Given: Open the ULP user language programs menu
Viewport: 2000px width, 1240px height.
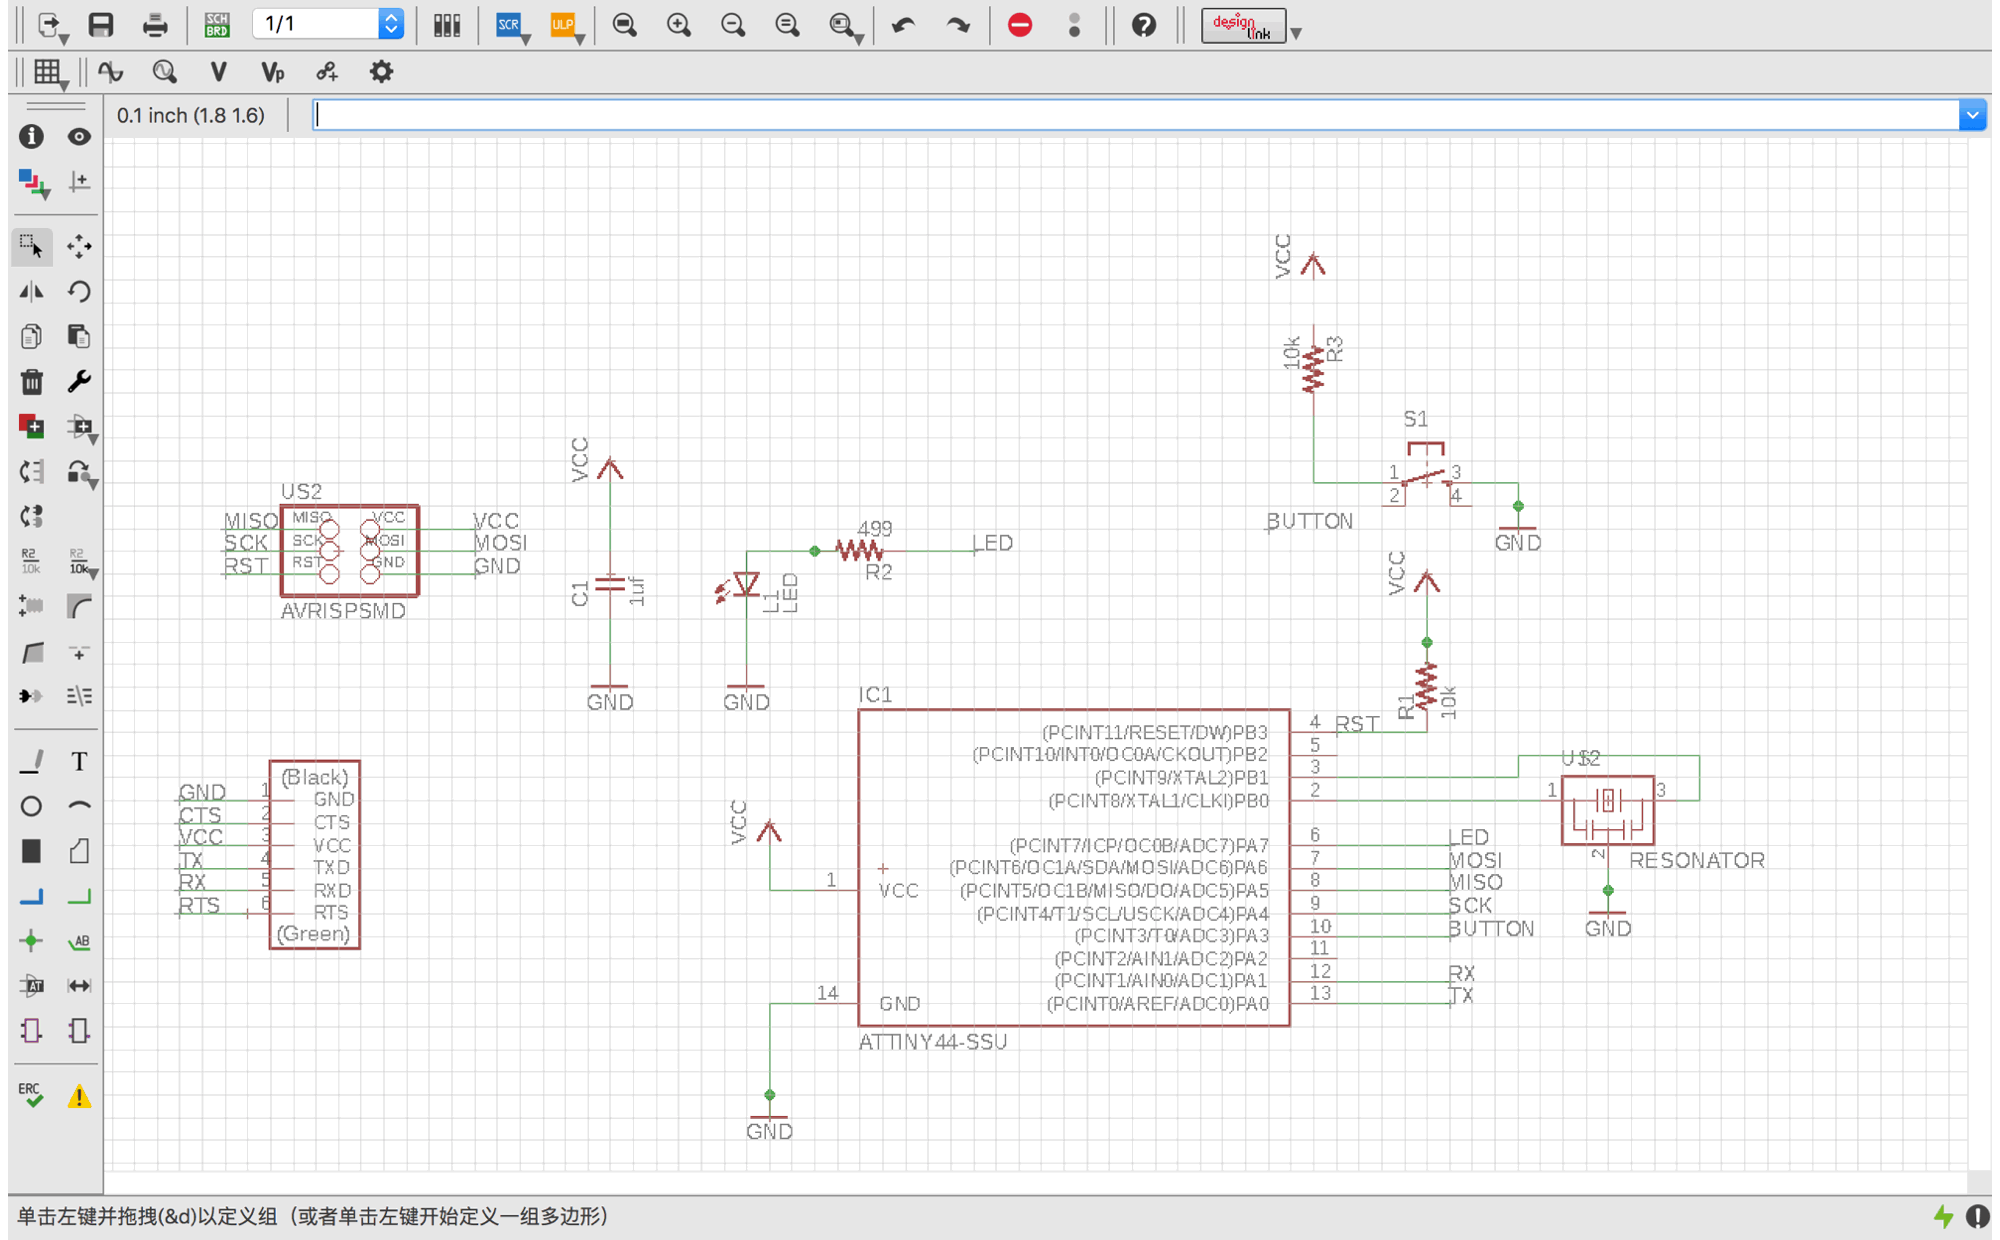Looking at the screenshot, I should (x=565, y=25).
